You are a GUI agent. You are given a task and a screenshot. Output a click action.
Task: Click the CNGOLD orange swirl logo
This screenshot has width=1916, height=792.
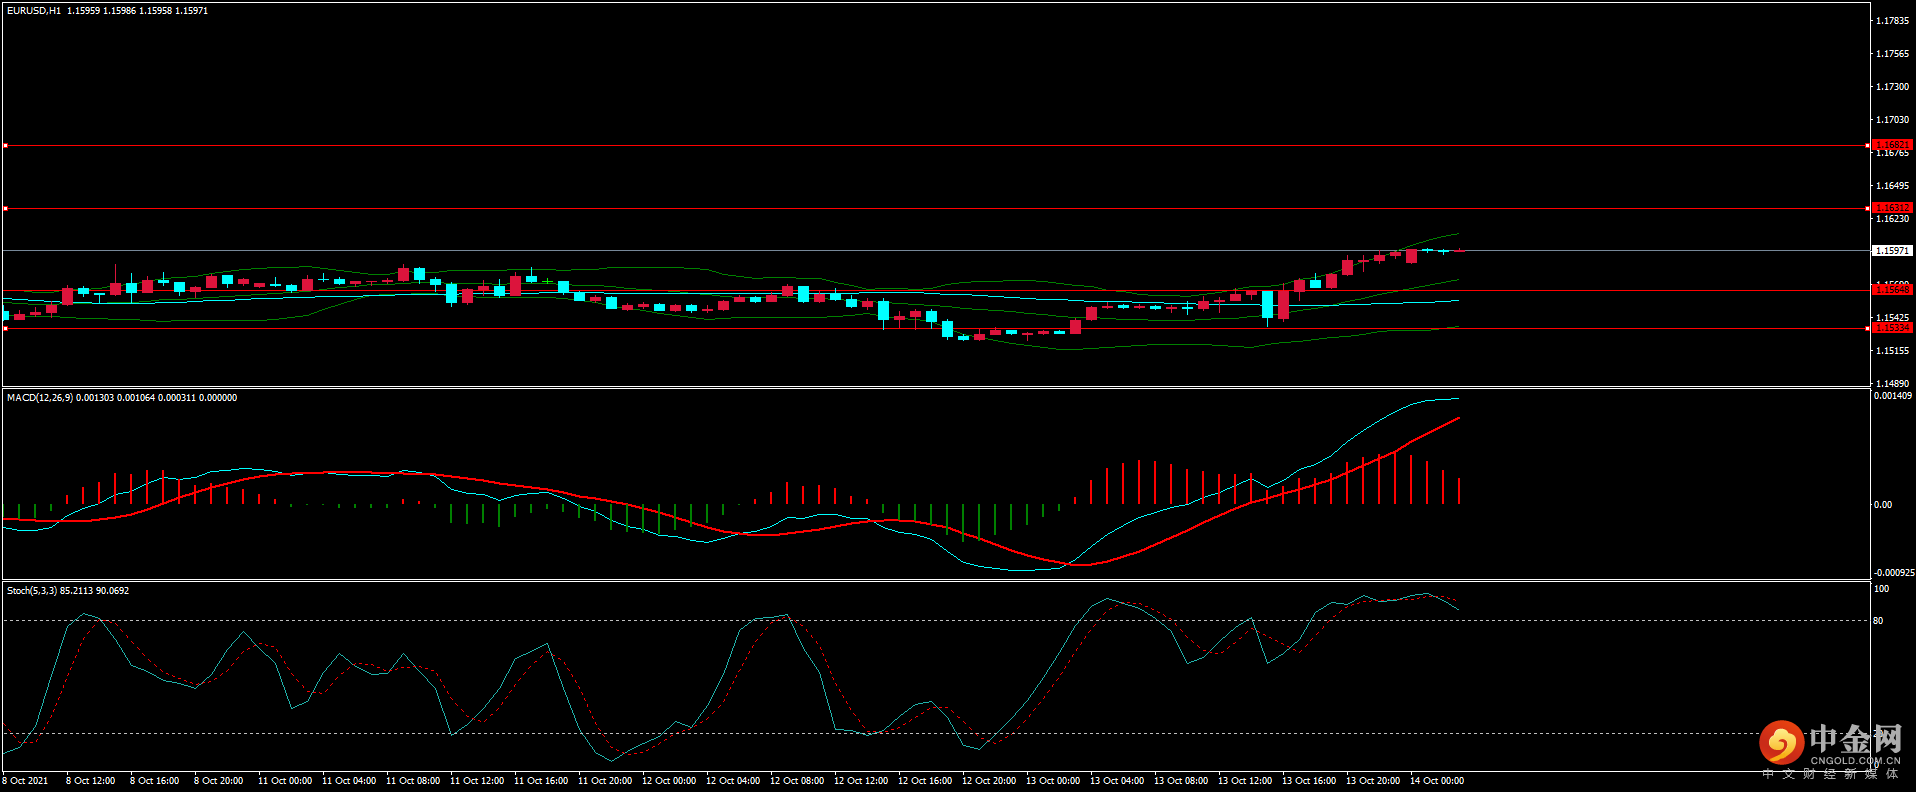1781,743
